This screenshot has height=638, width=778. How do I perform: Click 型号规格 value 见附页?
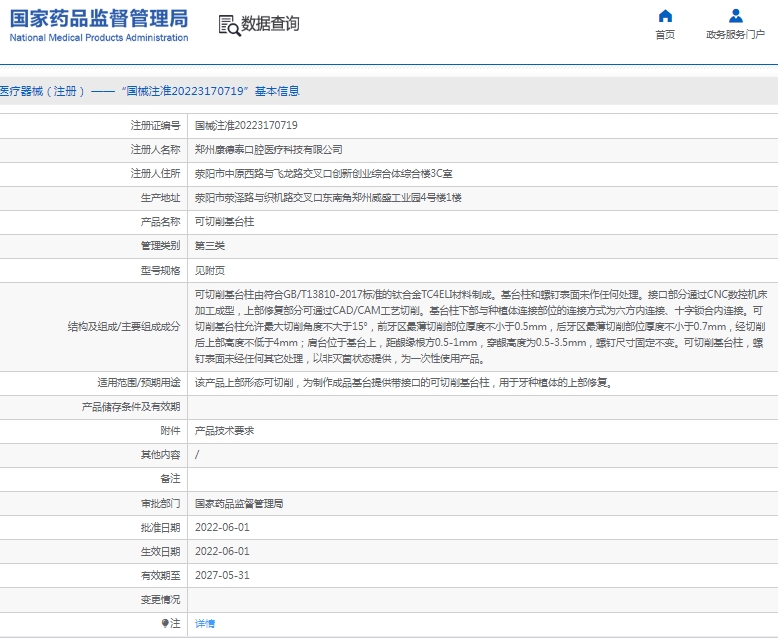pos(210,270)
